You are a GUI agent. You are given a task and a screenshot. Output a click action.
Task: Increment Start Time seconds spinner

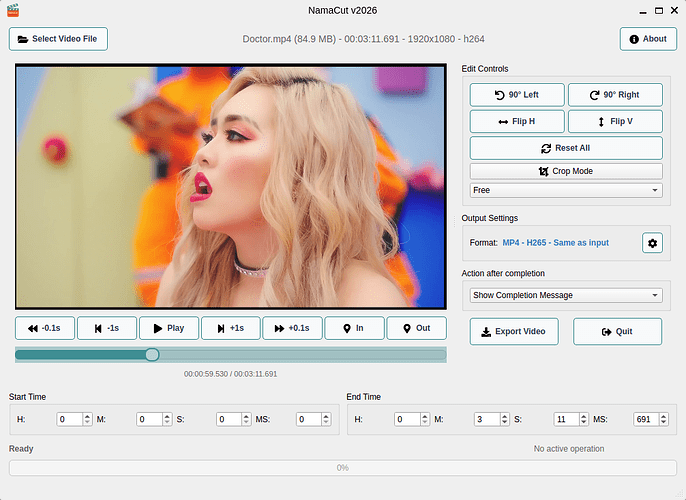(x=247, y=416)
